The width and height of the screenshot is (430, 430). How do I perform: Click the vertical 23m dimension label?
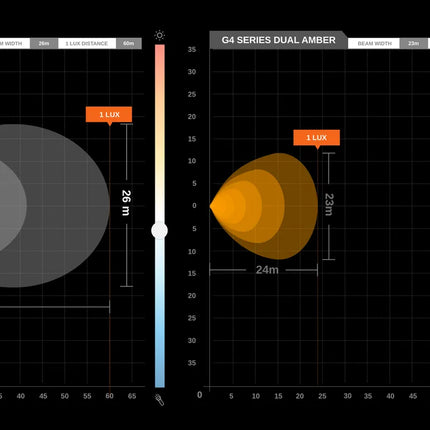point(329,204)
